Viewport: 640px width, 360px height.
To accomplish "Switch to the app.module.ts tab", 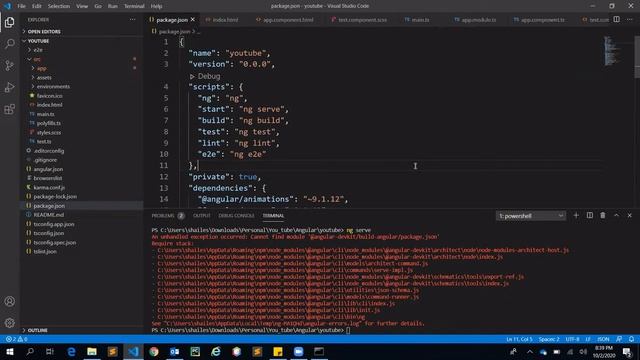I will point(479,20).
